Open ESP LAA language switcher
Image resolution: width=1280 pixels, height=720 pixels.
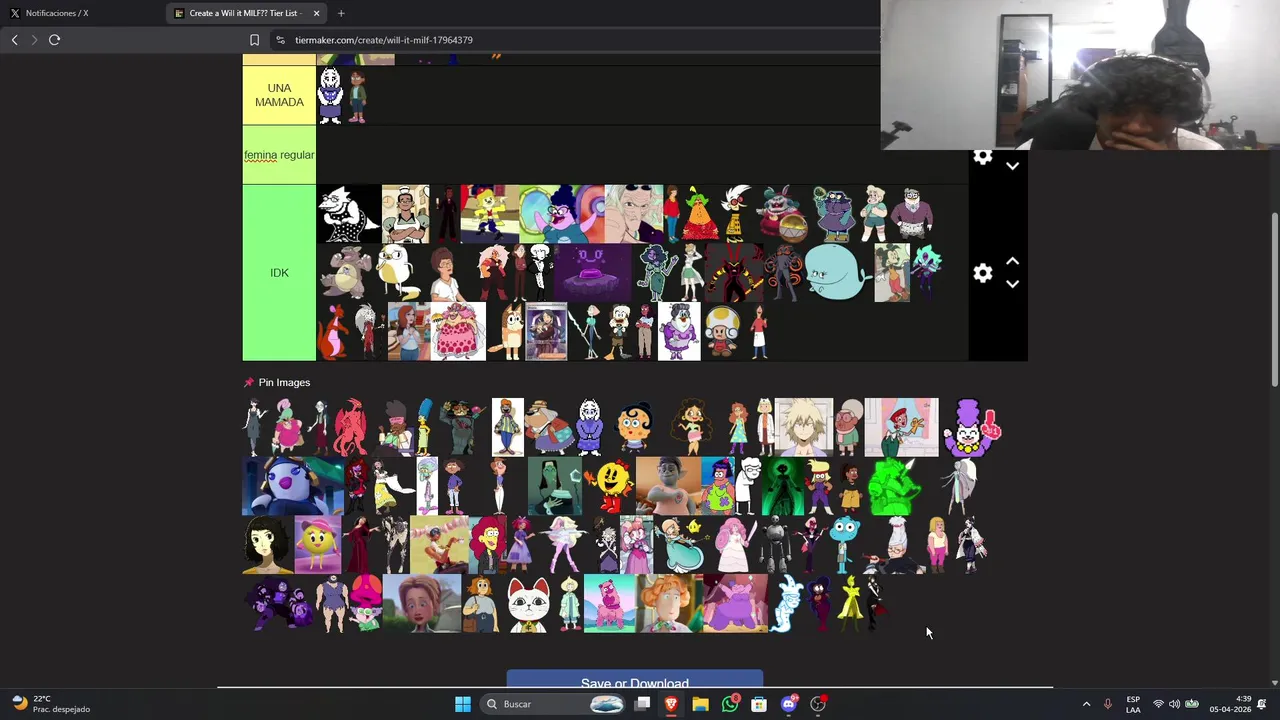1133,704
